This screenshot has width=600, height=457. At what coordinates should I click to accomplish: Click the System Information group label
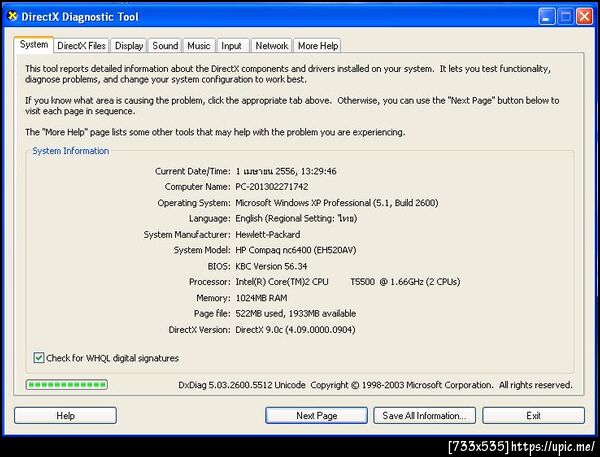[70, 151]
